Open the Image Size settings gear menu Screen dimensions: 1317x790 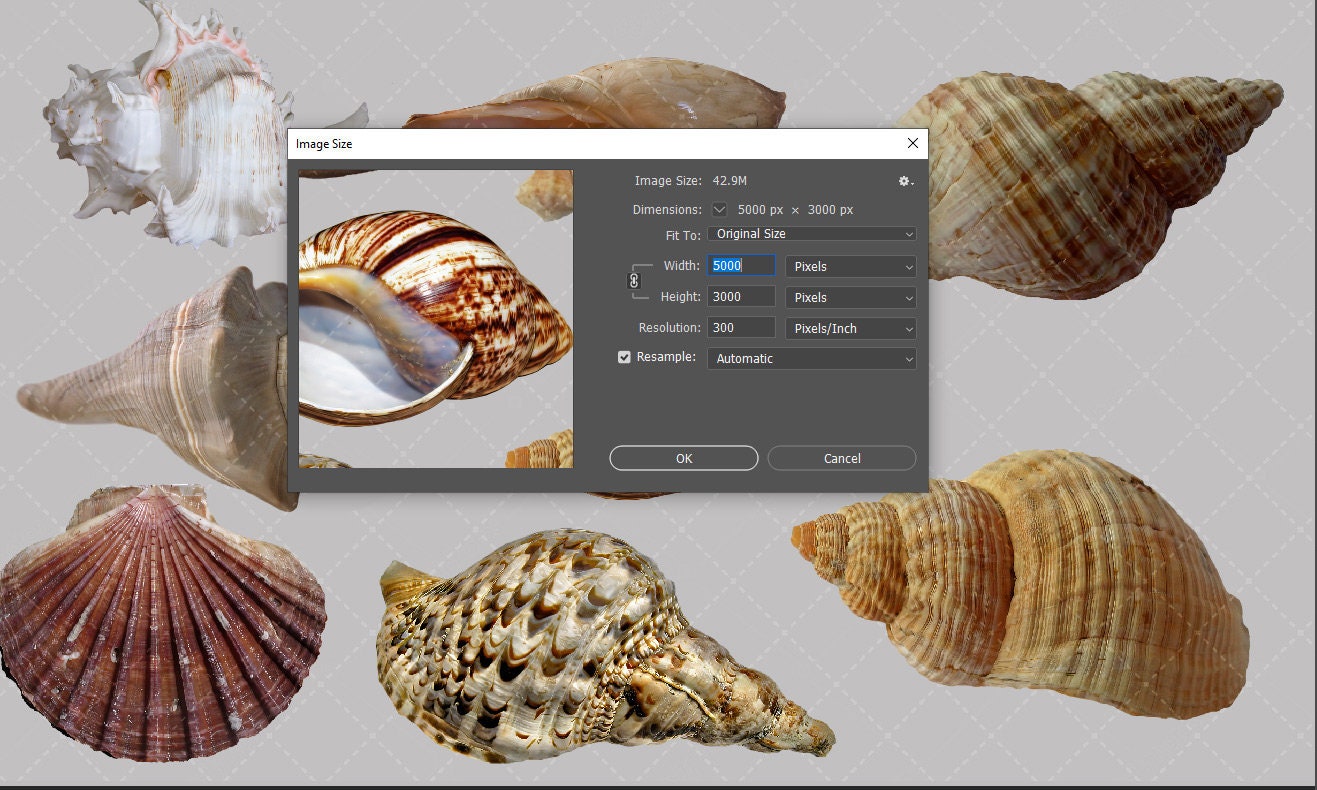tap(903, 181)
